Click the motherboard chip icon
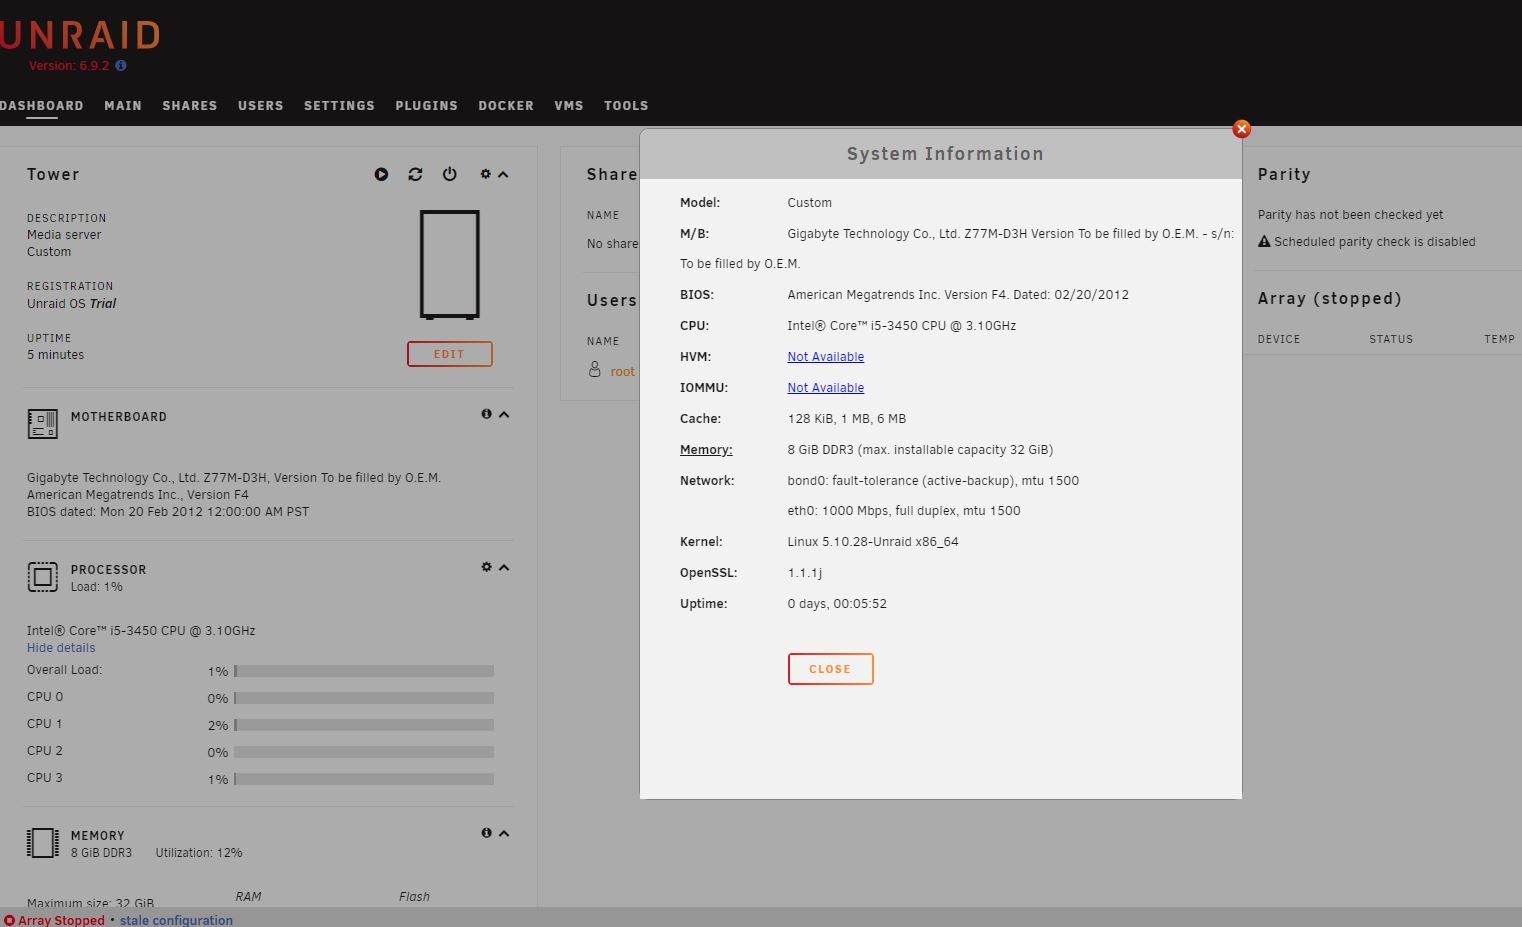Image resolution: width=1522 pixels, height=927 pixels. point(42,424)
